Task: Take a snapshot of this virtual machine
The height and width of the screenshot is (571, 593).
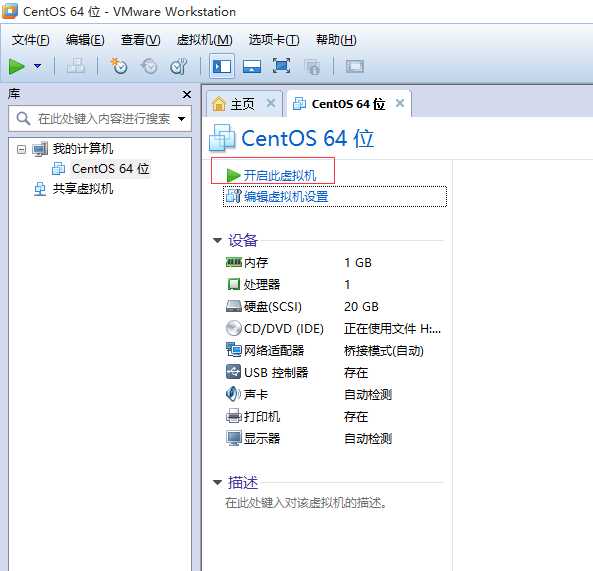Action: coord(118,66)
